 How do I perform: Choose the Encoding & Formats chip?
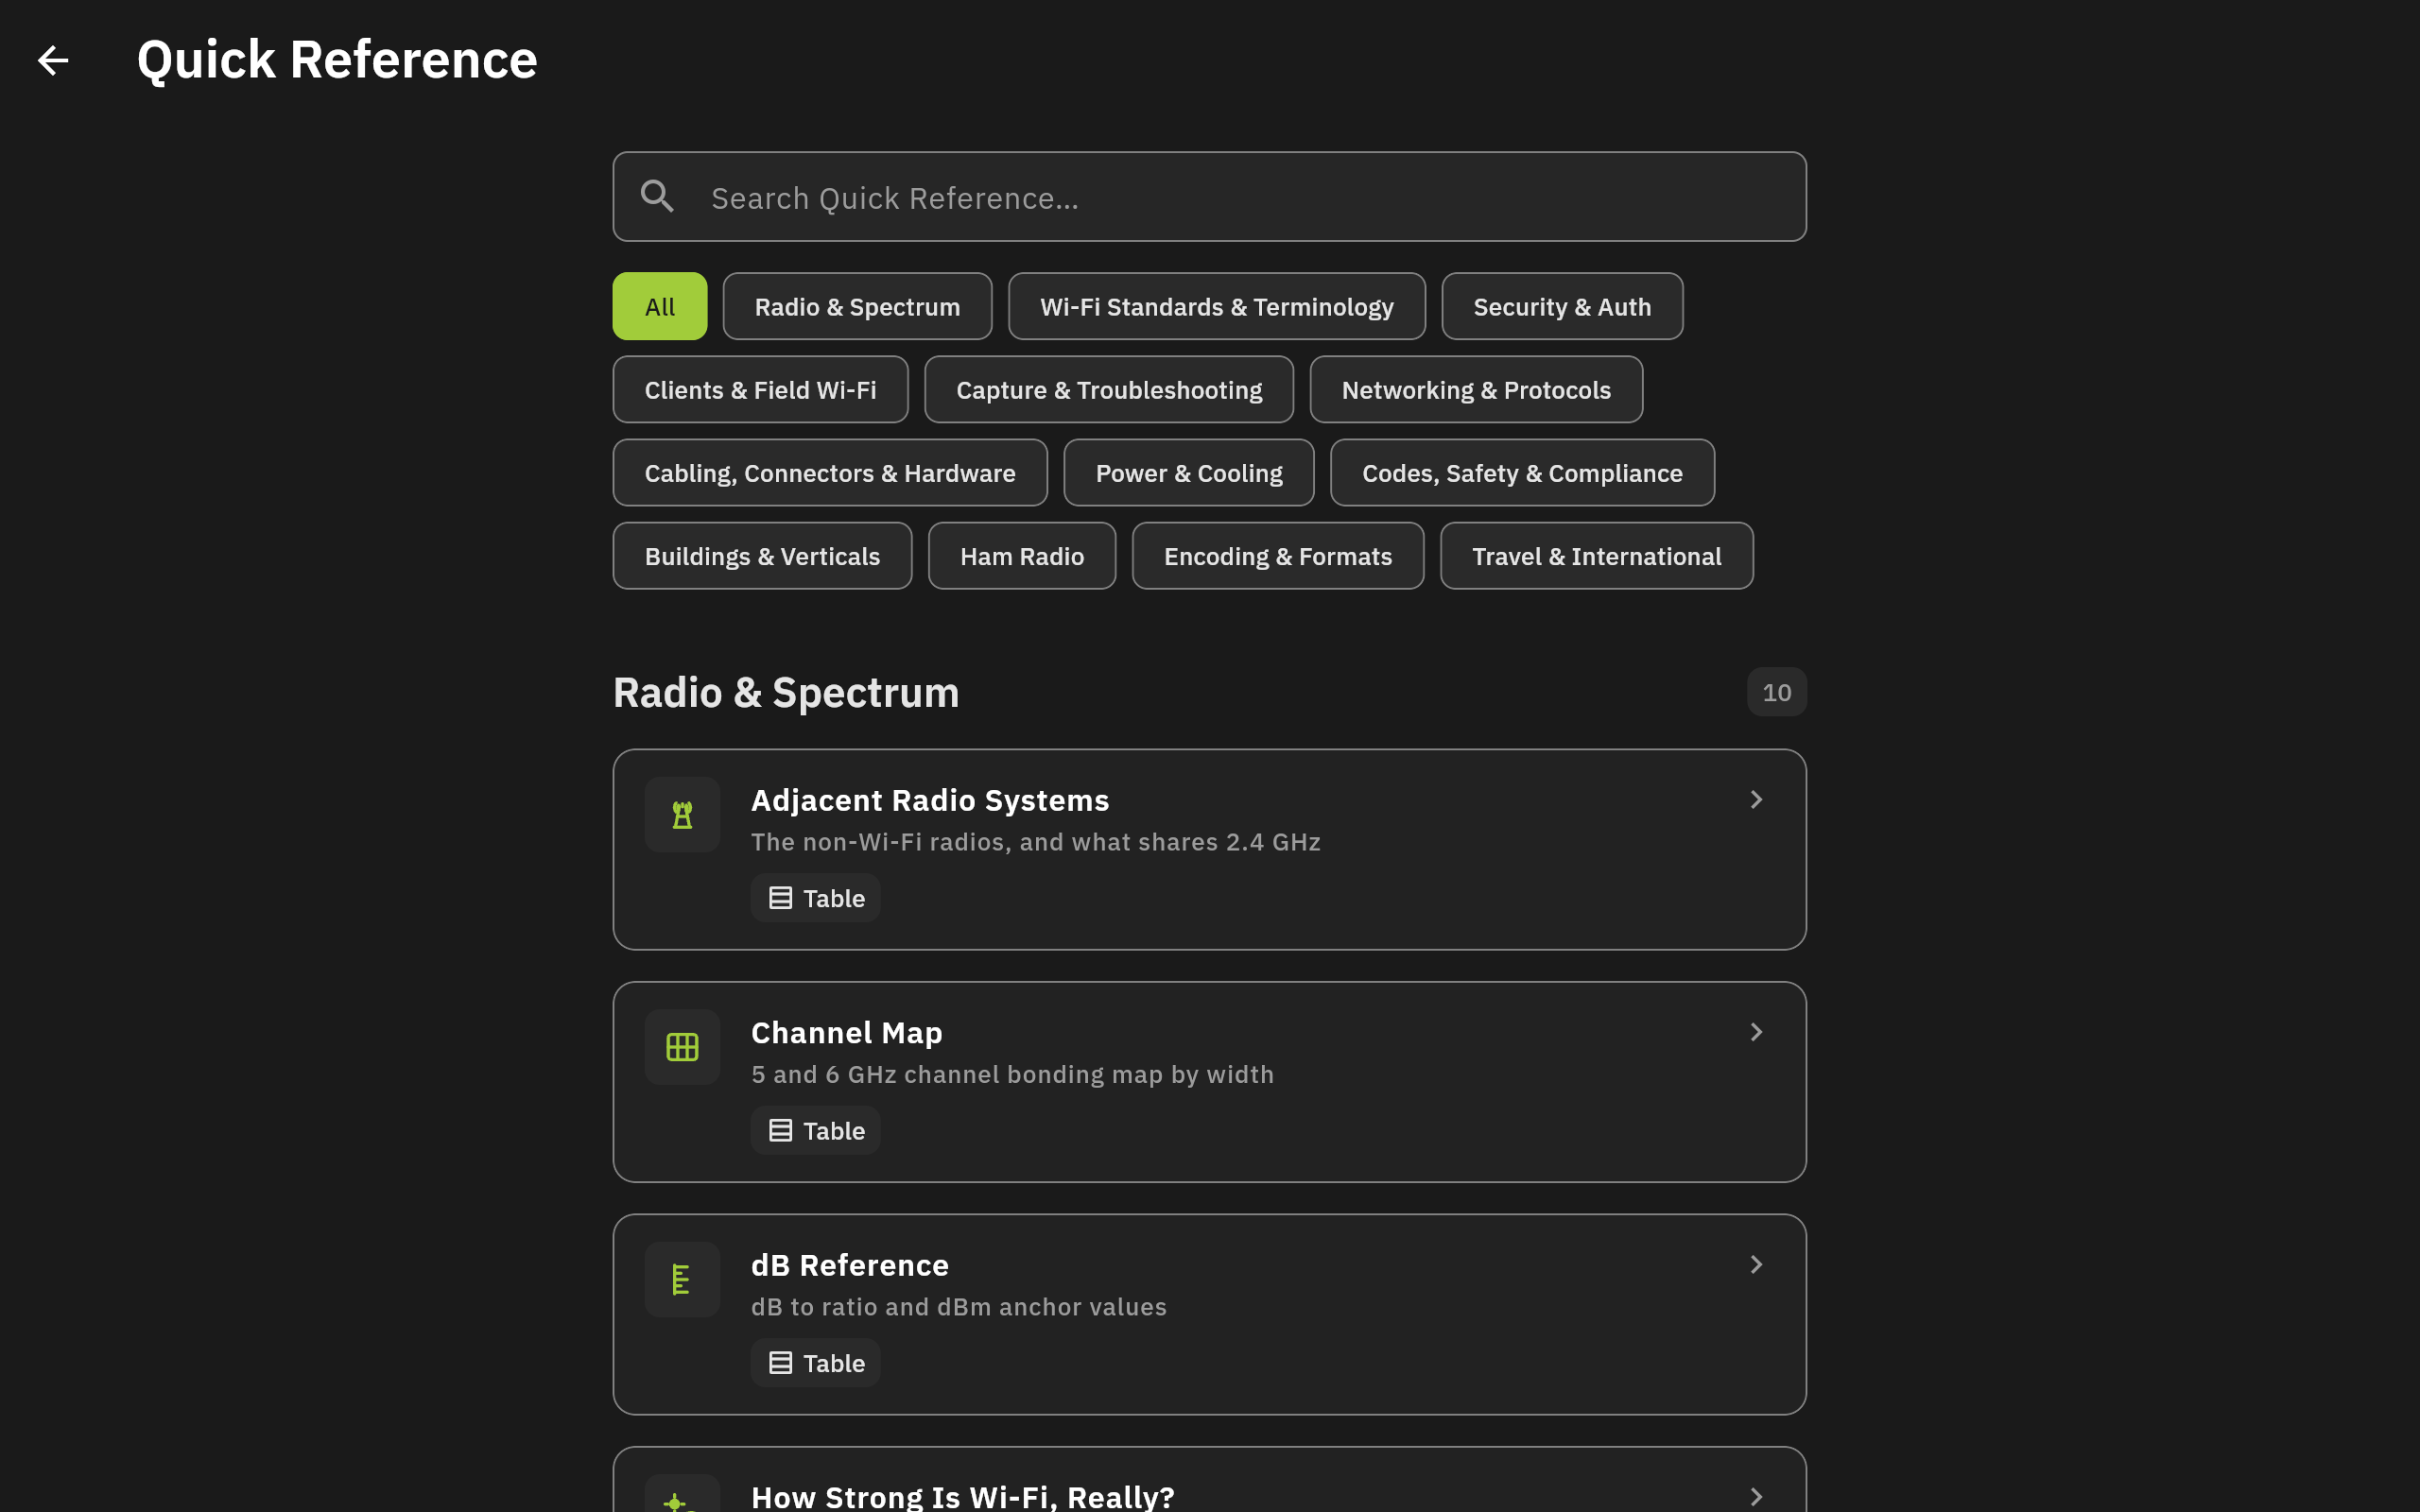point(1278,556)
